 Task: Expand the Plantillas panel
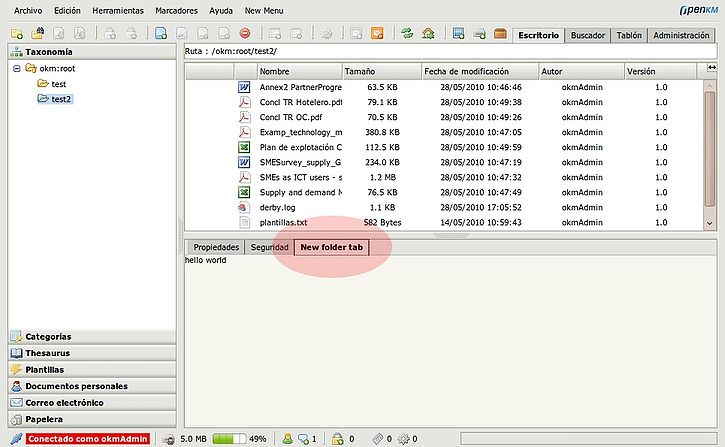92,370
